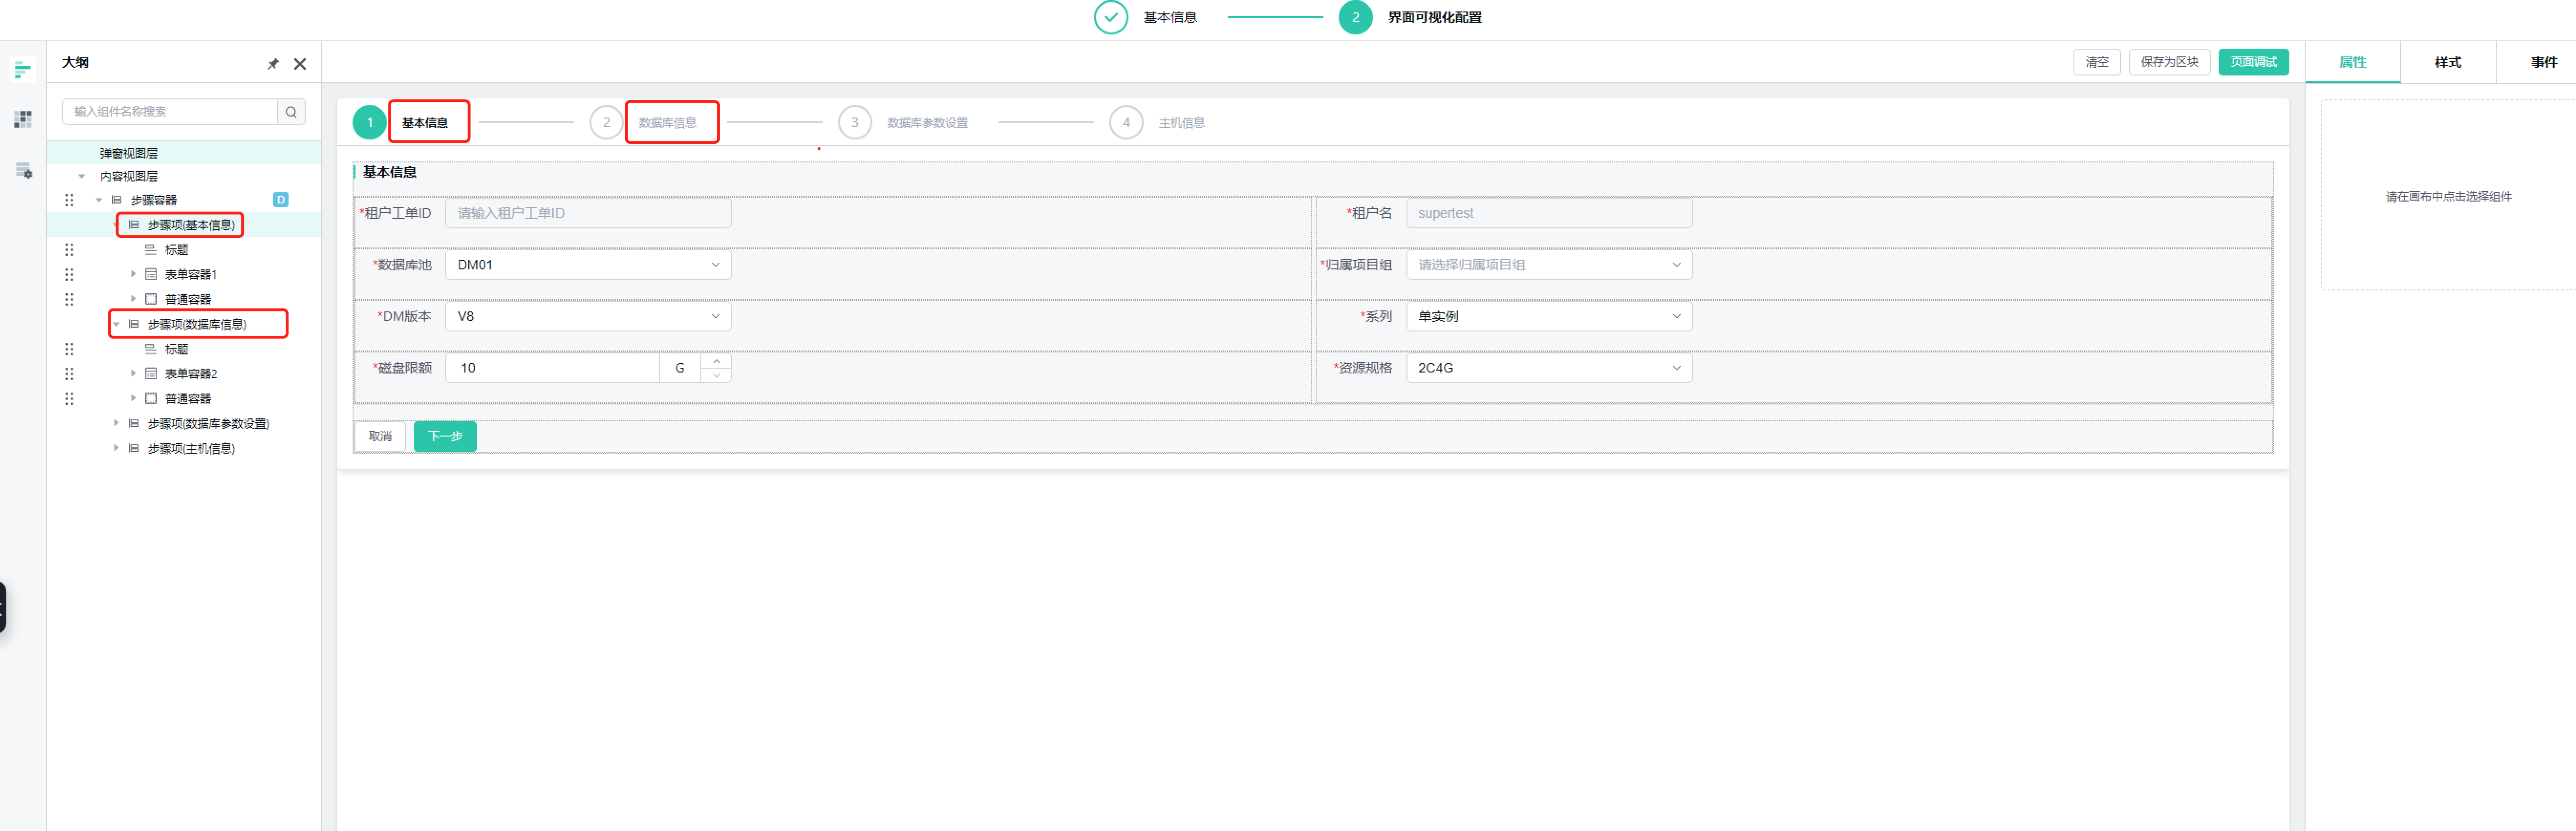Open the 资源规格 2C4G dropdown
The height and width of the screenshot is (831, 2576).
[1548, 368]
